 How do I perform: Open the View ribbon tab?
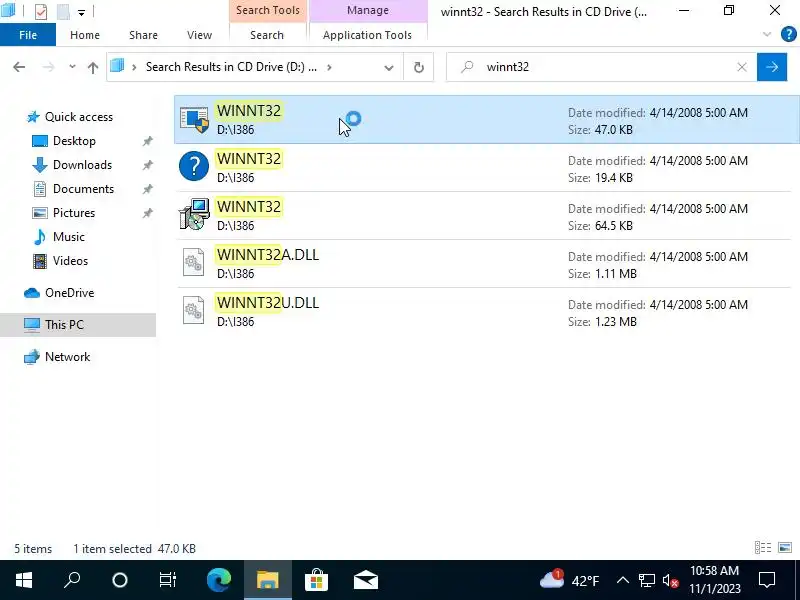coord(199,35)
